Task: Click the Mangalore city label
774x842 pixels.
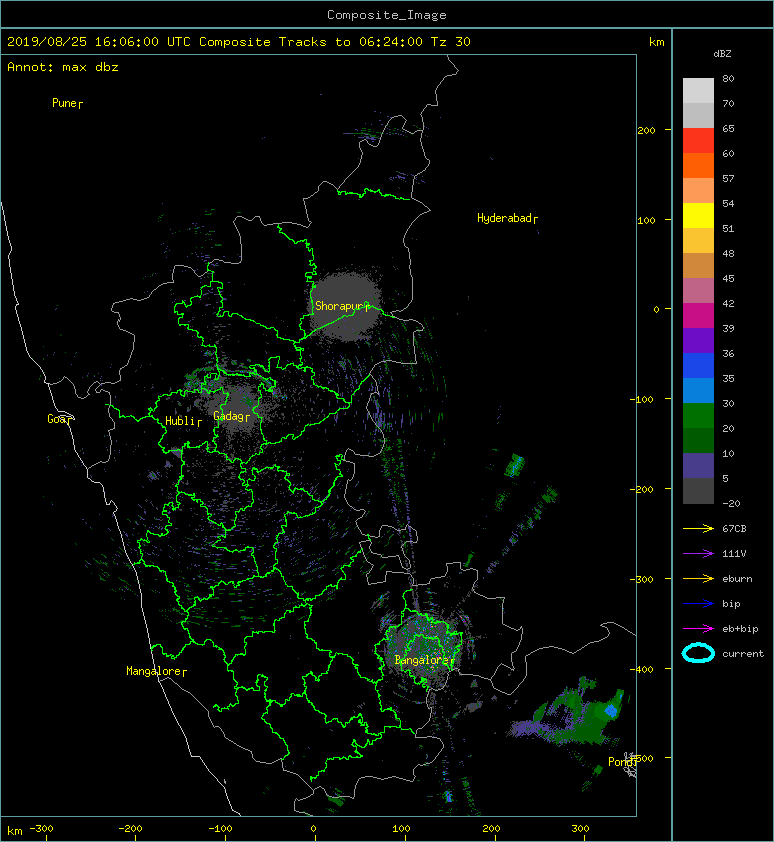Action: point(156,671)
